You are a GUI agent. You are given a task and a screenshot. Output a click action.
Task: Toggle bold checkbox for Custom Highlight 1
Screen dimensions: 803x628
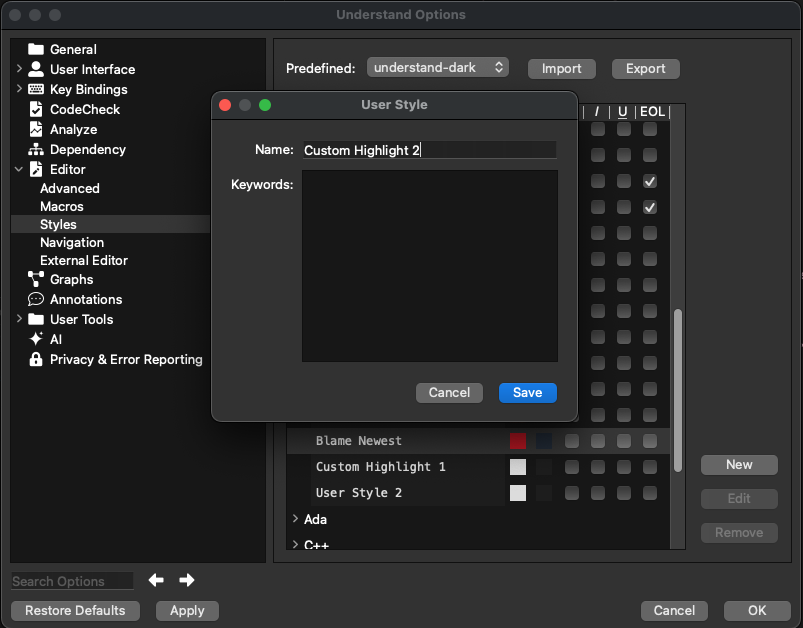click(572, 467)
